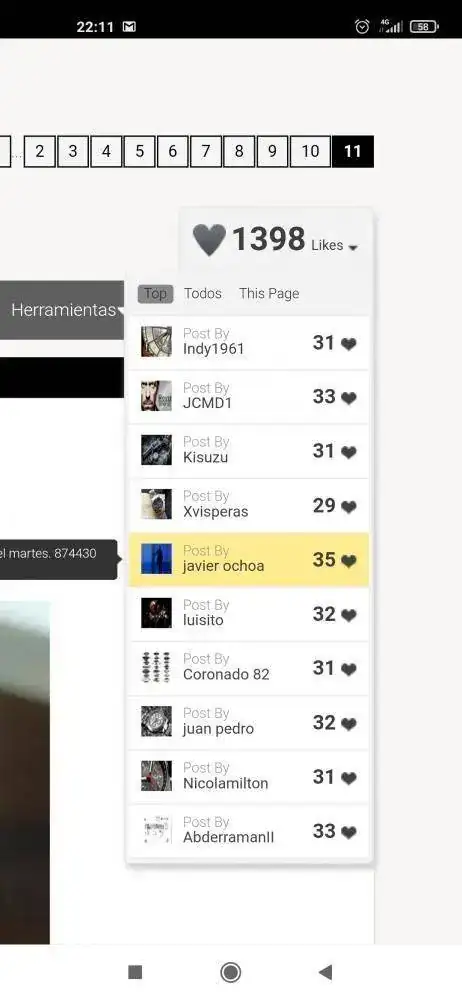
Task: Tap the heart icon in javier ochoa's row
Action: [348, 561]
